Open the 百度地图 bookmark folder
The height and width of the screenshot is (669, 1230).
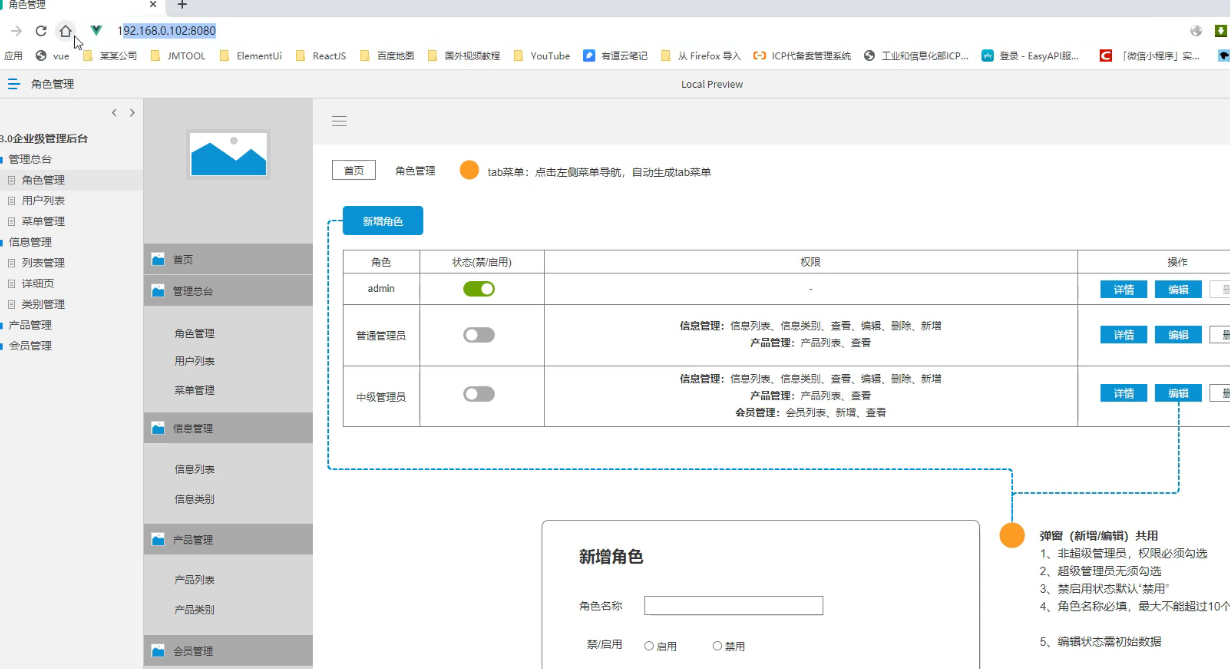pyautogui.click(x=386, y=56)
